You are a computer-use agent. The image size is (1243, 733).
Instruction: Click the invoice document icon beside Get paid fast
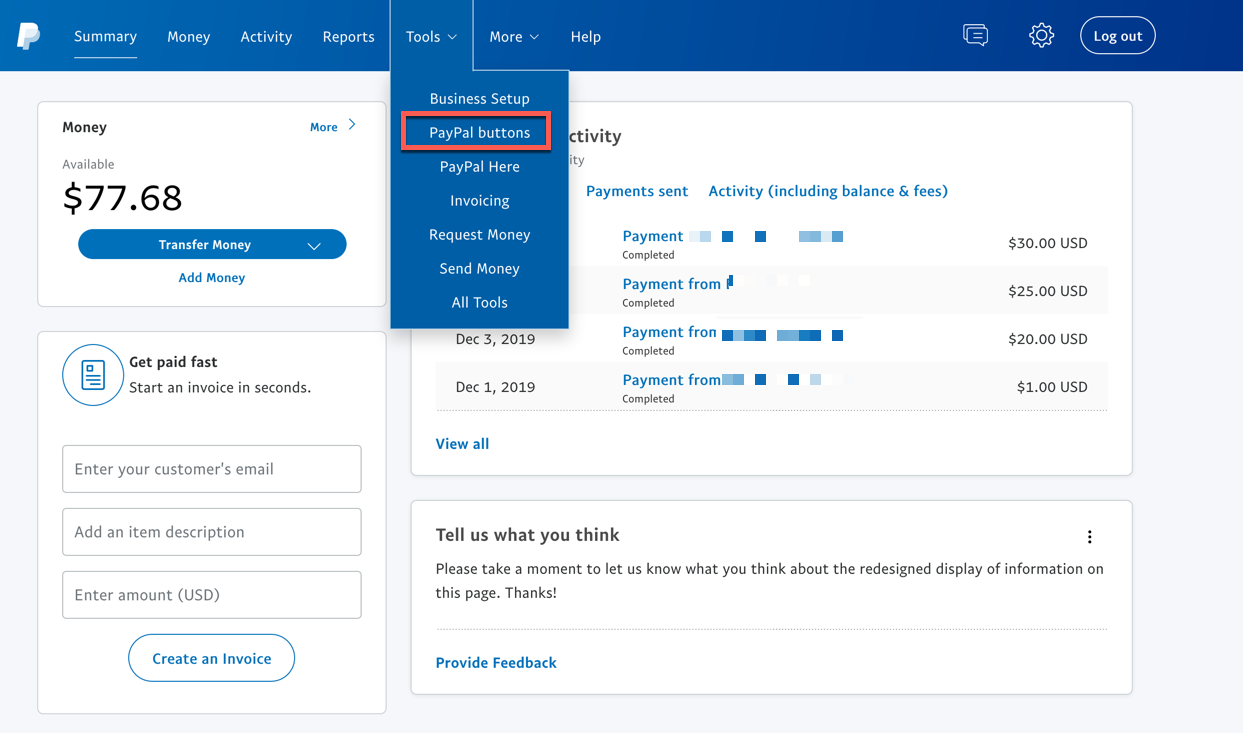93,374
